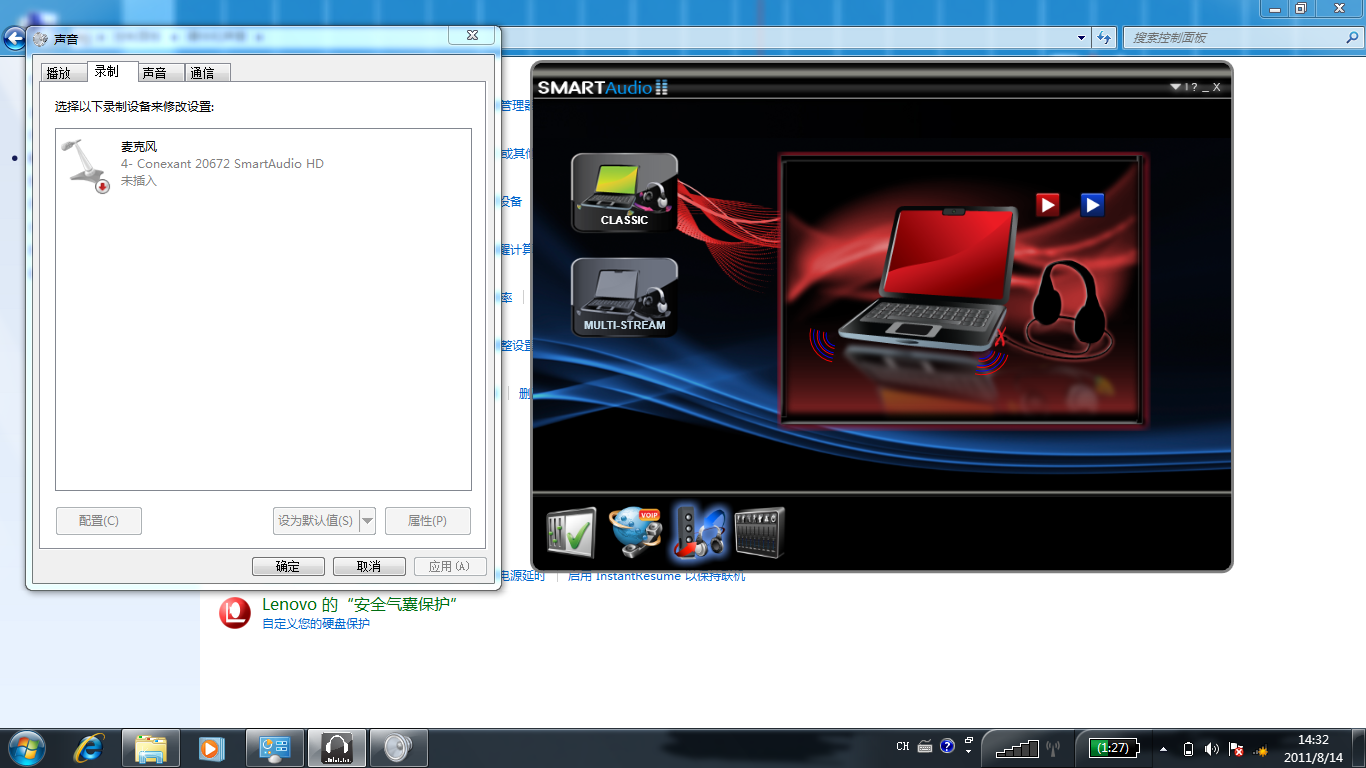
Task: Open the 自定义您的硬盘保护 link
Action: [316, 624]
